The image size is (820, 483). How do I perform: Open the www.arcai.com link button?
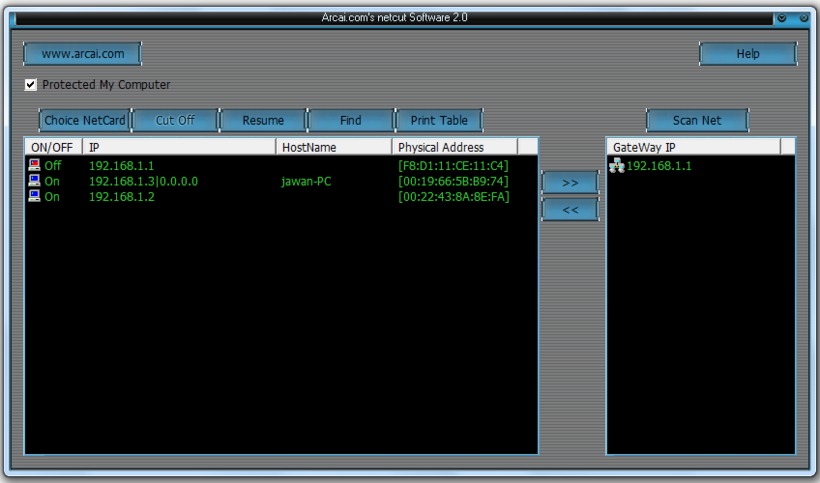click(x=83, y=54)
